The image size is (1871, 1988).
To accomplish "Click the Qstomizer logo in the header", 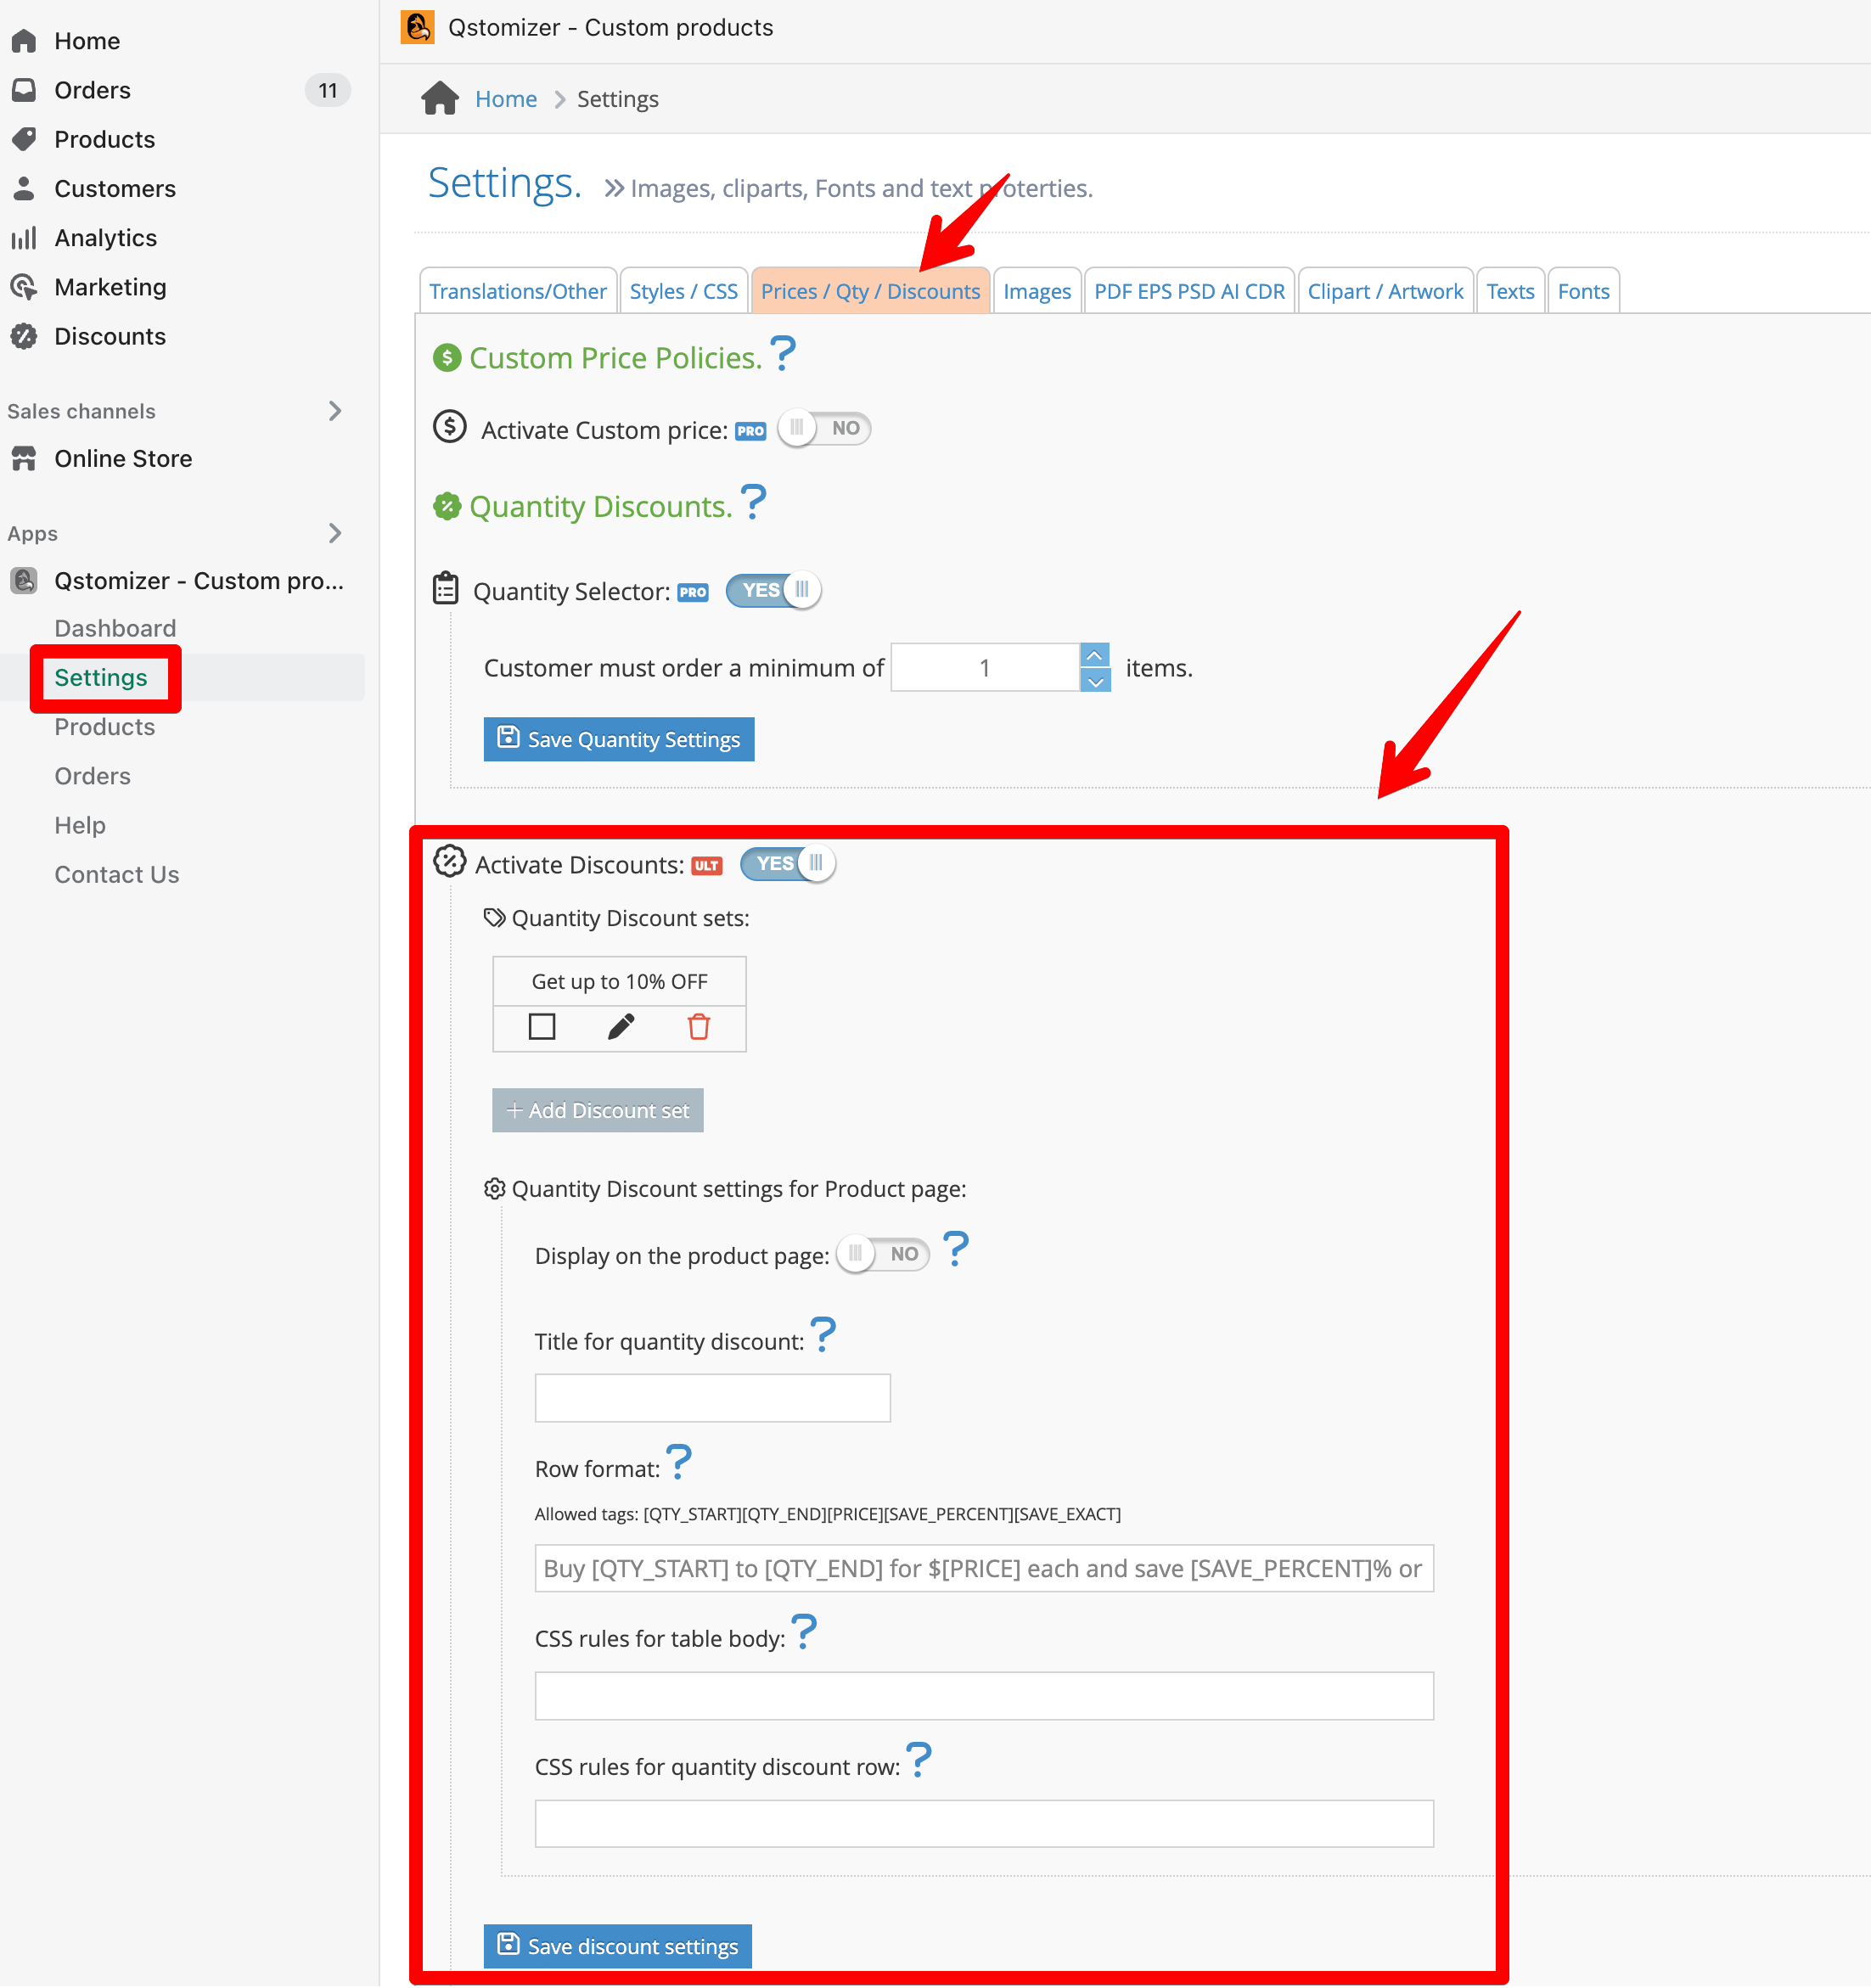I will point(417,27).
